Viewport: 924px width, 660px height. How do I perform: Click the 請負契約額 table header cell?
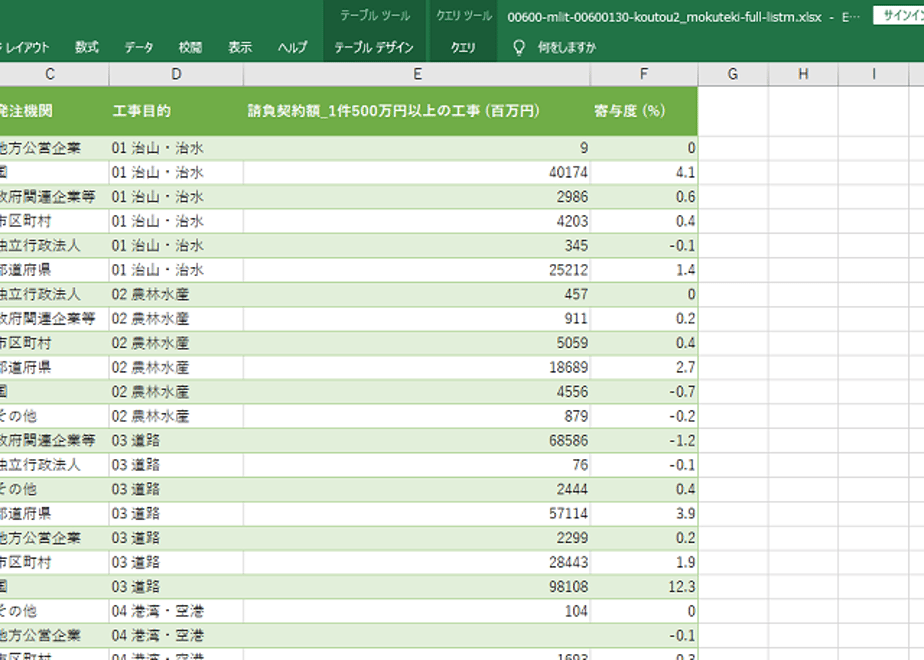click(x=417, y=111)
